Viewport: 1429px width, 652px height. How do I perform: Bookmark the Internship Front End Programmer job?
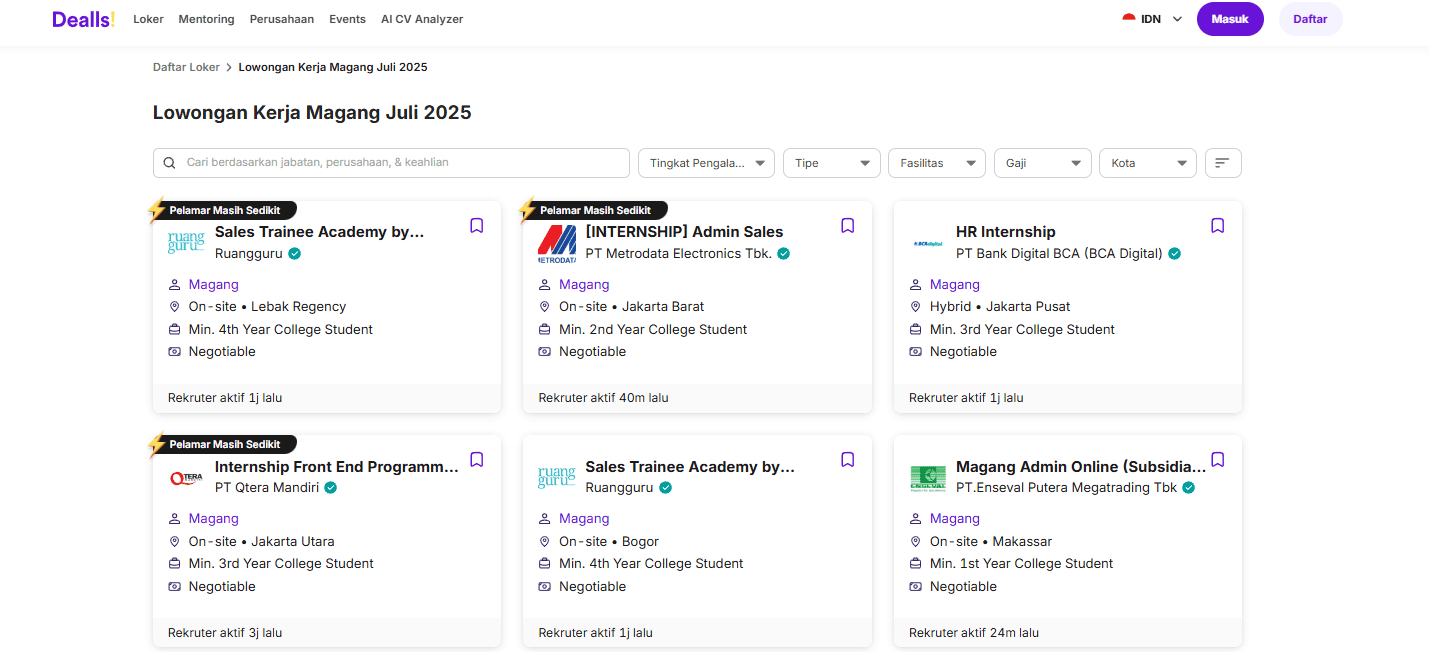477,460
